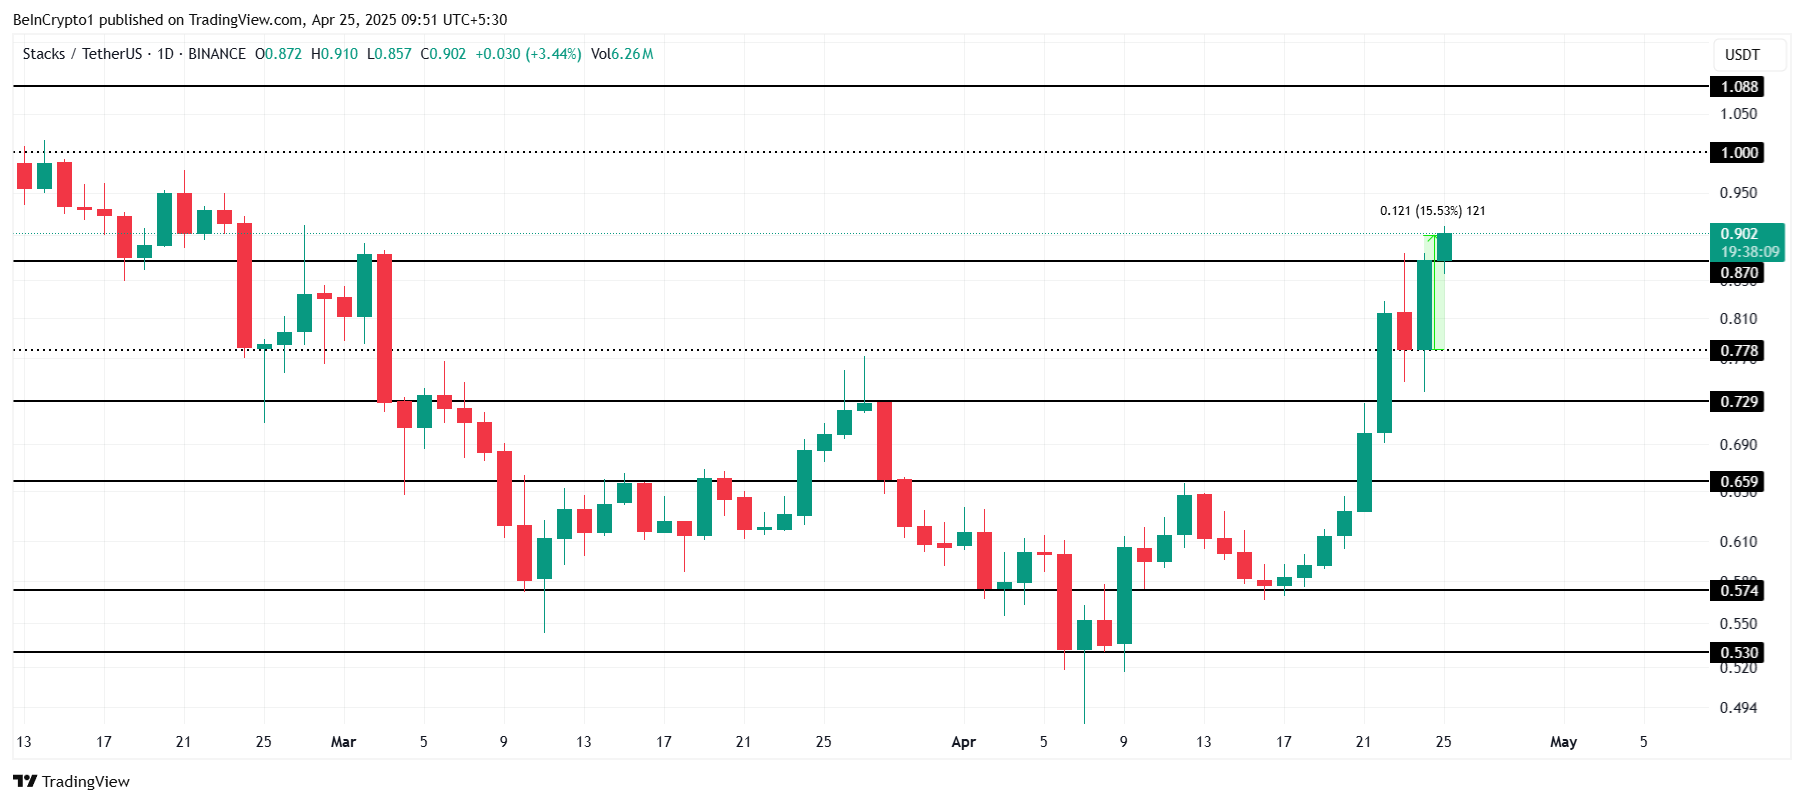The height and width of the screenshot is (803, 1804).
Task: Click the 0.870 price level label
Action: (x=1738, y=273)
